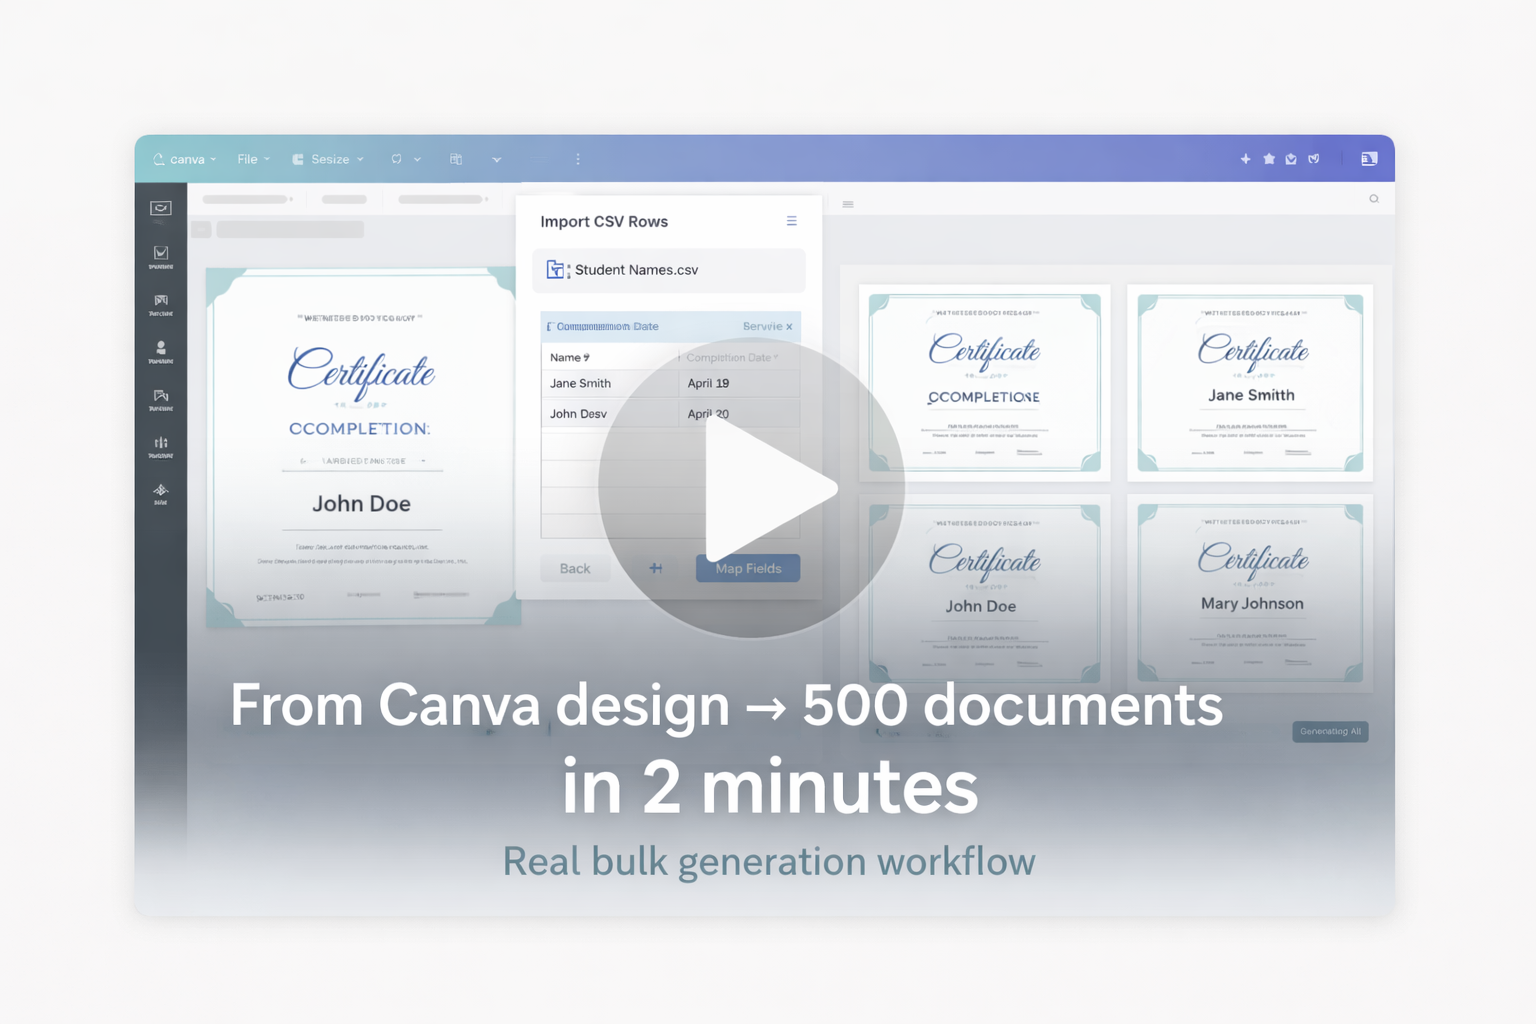Click the Map Fields button
Viewport: 1536px width, 1024px height.
pyautogui.click(x=747, y=568)
